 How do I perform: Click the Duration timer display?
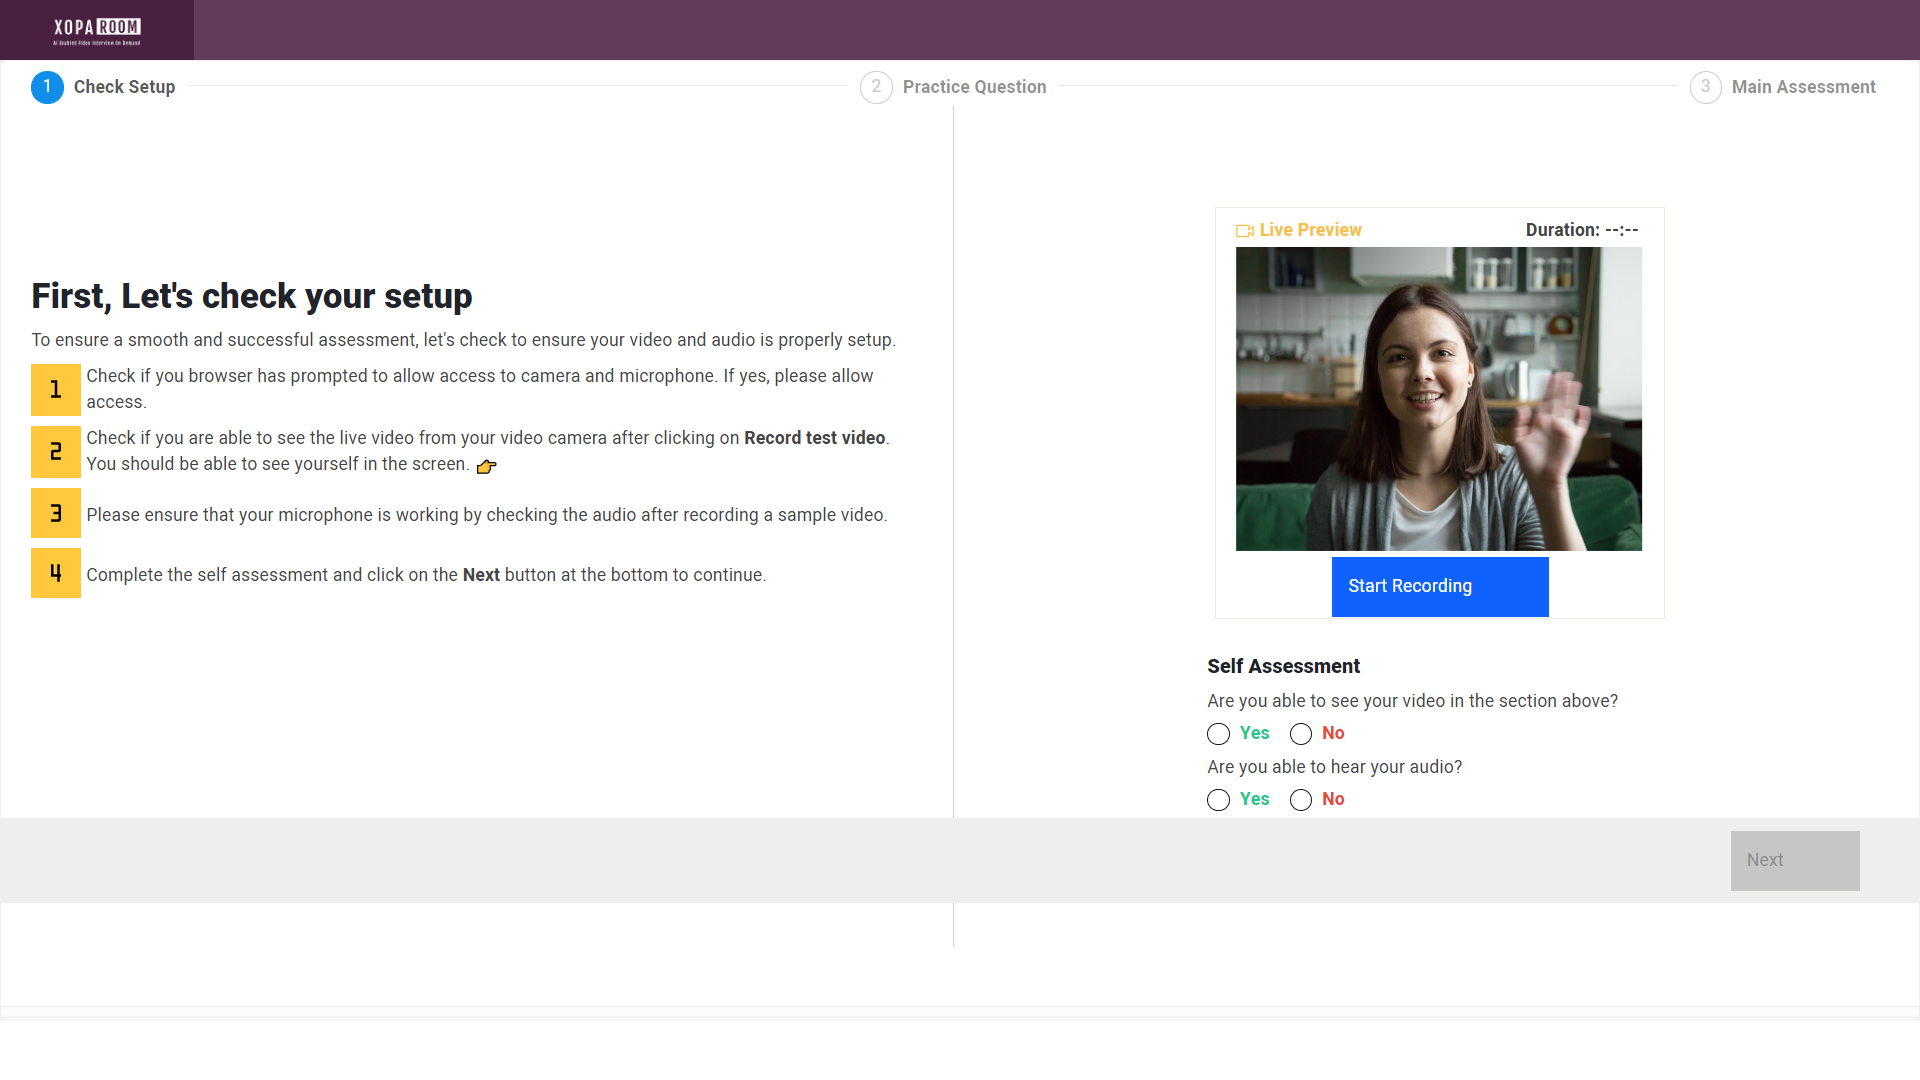tap(1581, 230)
